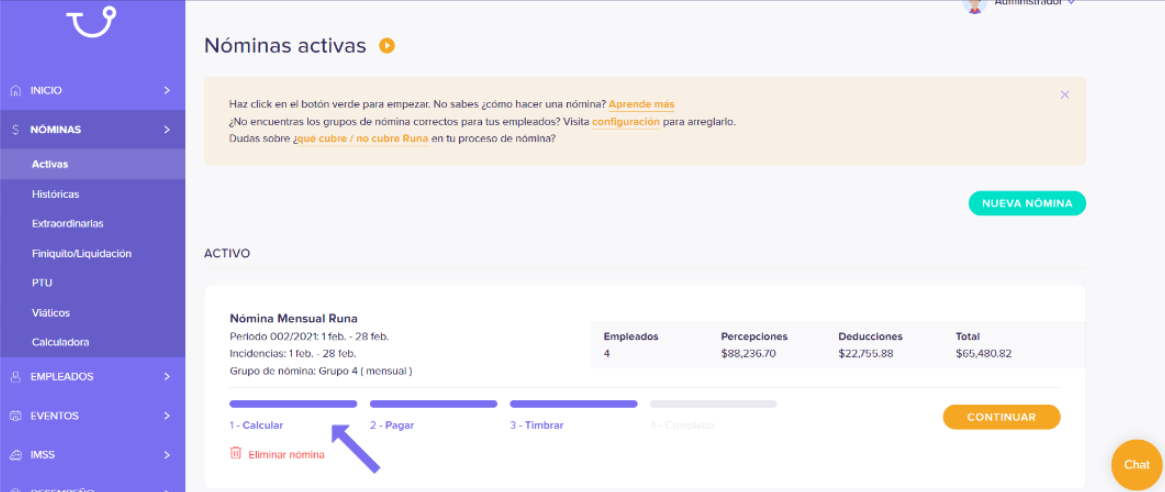Viewport: 1165px width, 492px height.
Task: Expand the Eventos section chevron
Action: 166,416
